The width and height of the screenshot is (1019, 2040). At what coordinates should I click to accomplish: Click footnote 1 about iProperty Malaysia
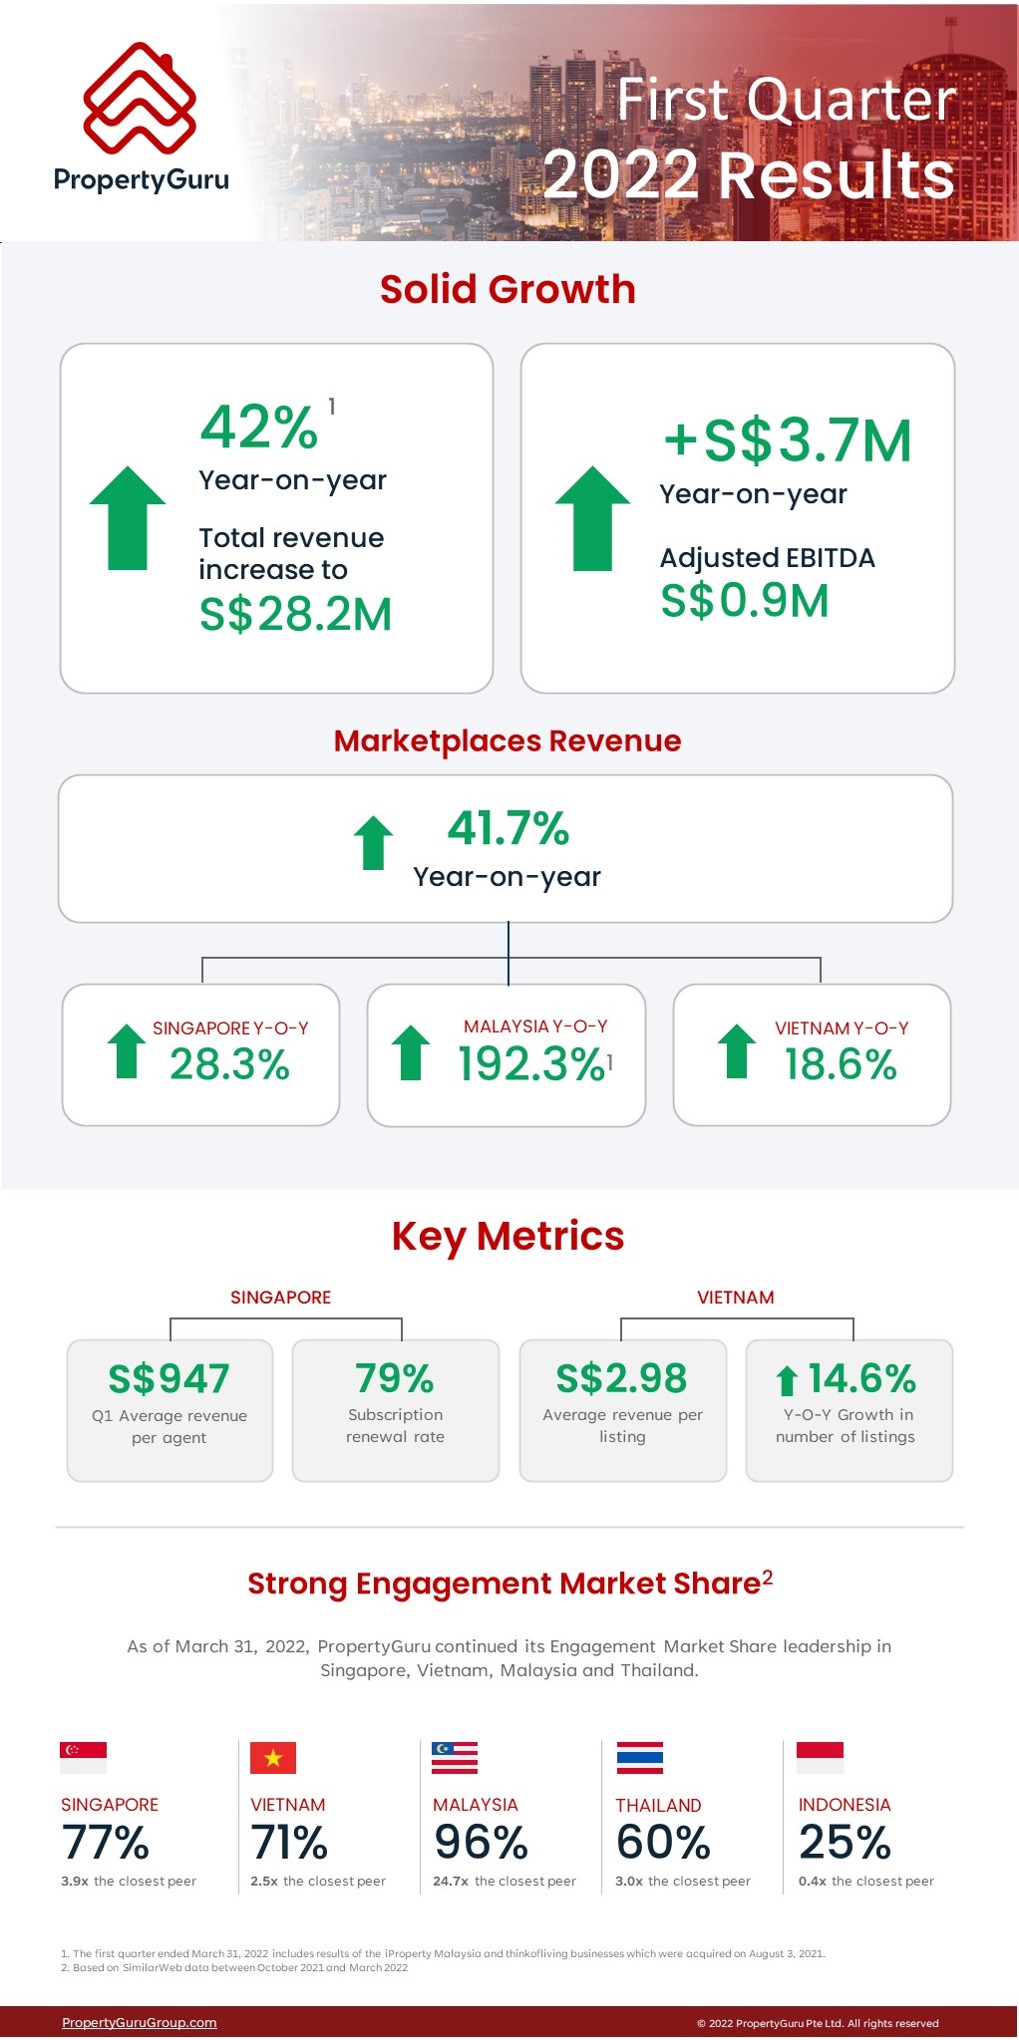click(x=443, y=1953)
